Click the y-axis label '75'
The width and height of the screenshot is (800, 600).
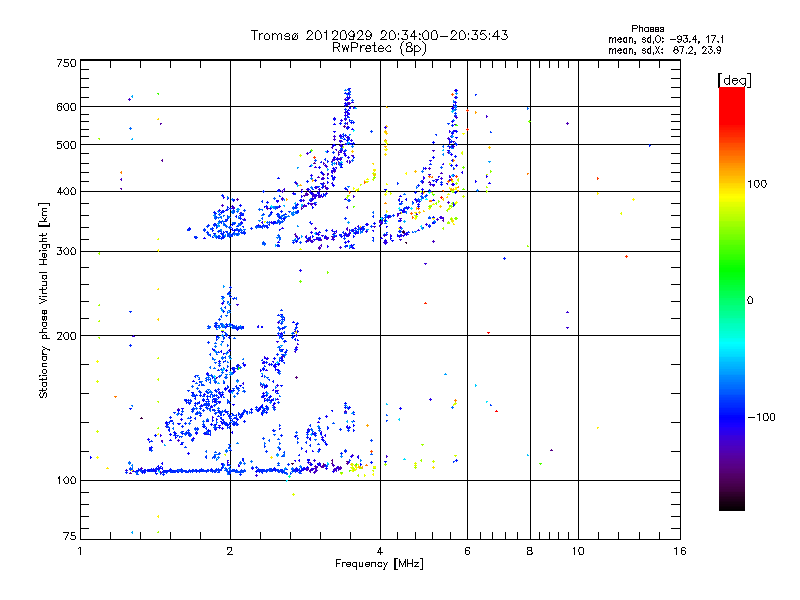coord(70,536)
